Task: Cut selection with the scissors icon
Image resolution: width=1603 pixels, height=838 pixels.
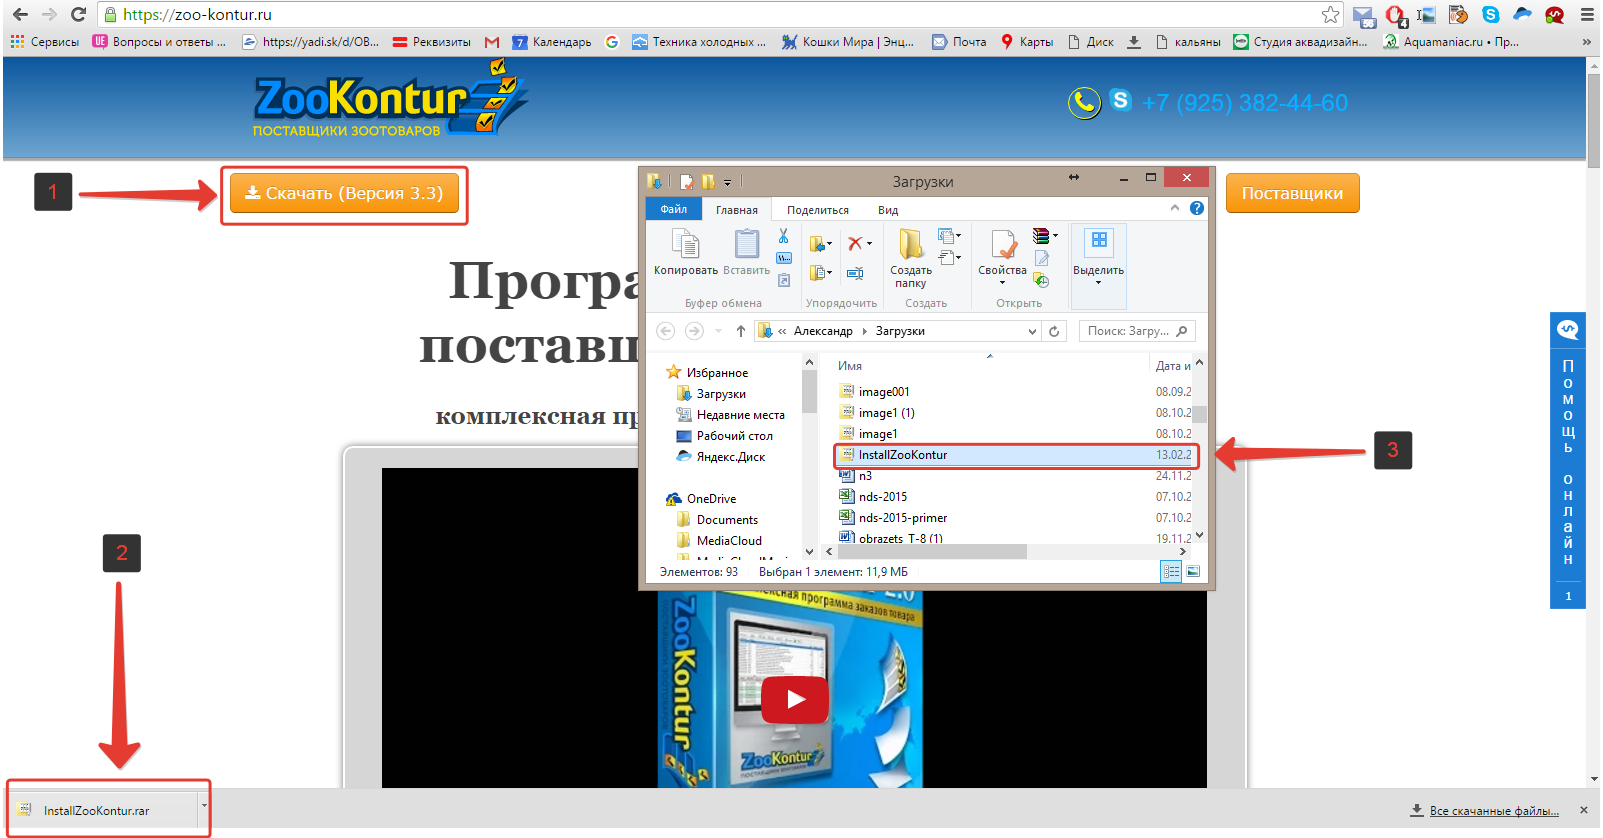Action: (x=783, y=236)
